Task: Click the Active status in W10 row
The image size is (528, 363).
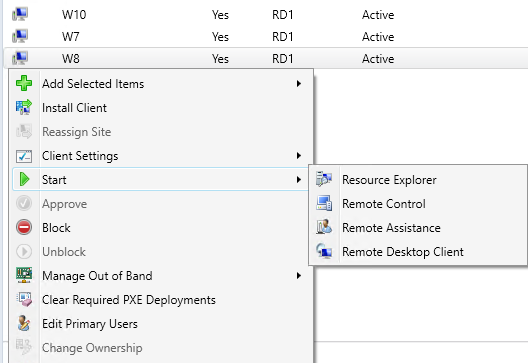Action: 378,15
